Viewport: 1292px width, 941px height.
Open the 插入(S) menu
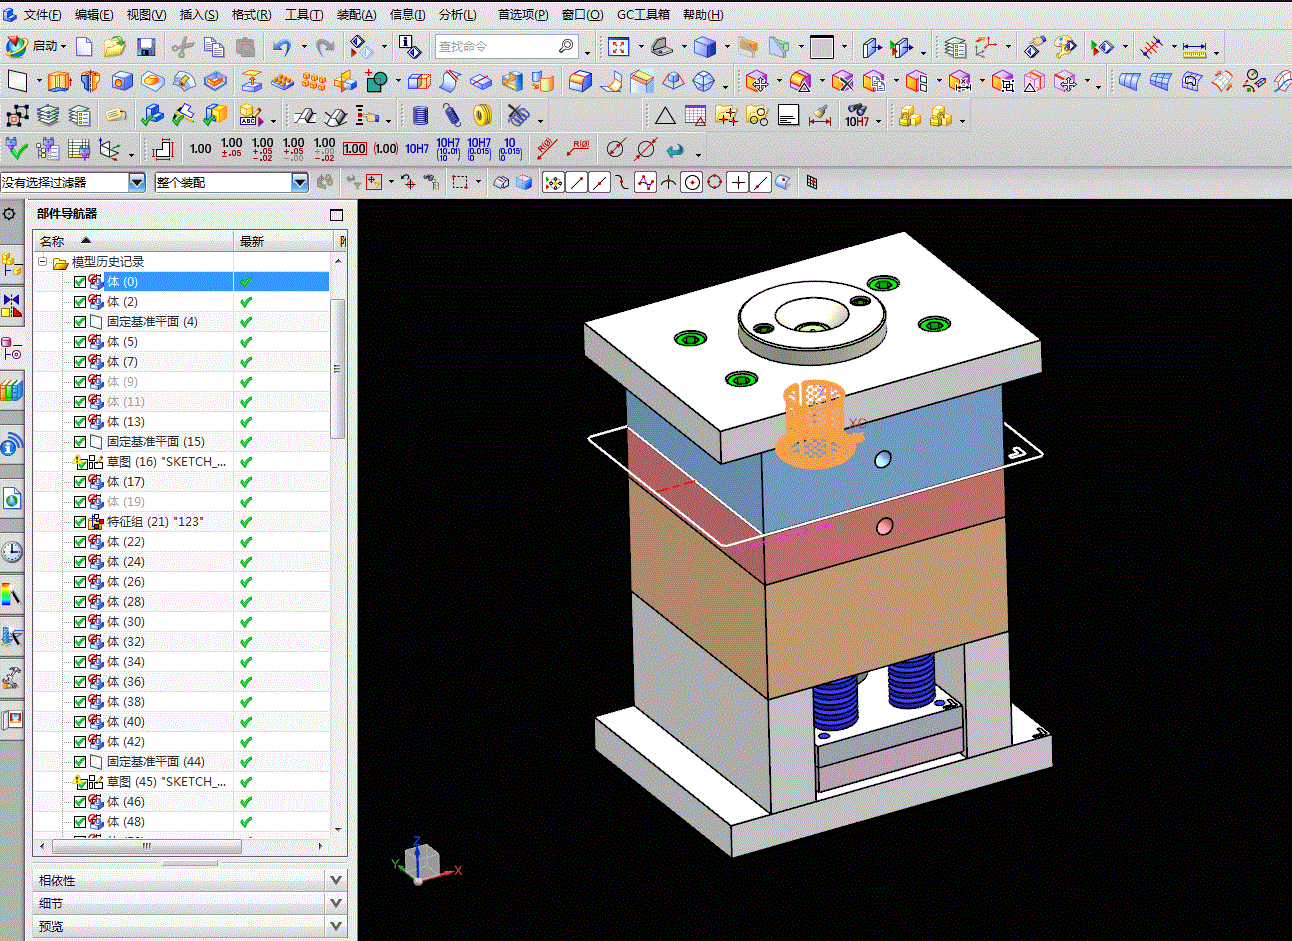[x=198, y=14]
